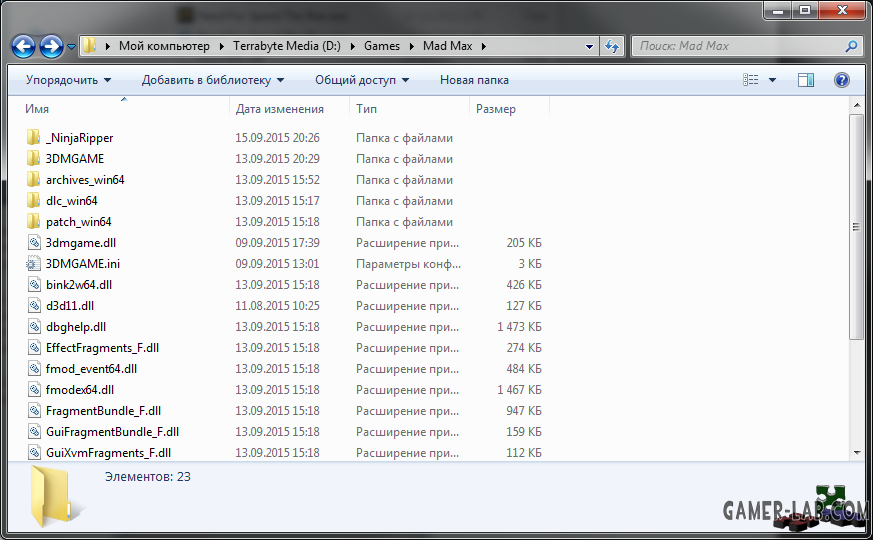873x540 pixels.
Task: Select the dbghelp.dll file icon
Action: click(x=34, y=326)
